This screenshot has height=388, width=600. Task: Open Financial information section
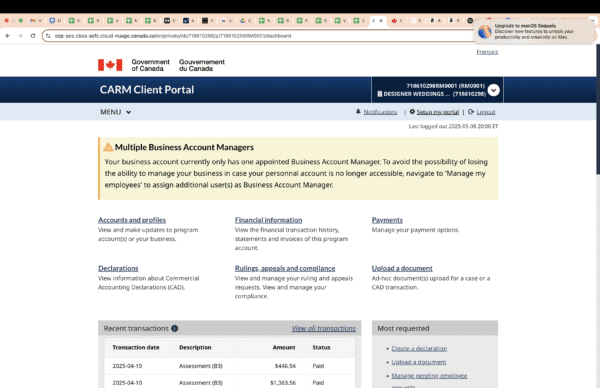[x=269, y=220]
